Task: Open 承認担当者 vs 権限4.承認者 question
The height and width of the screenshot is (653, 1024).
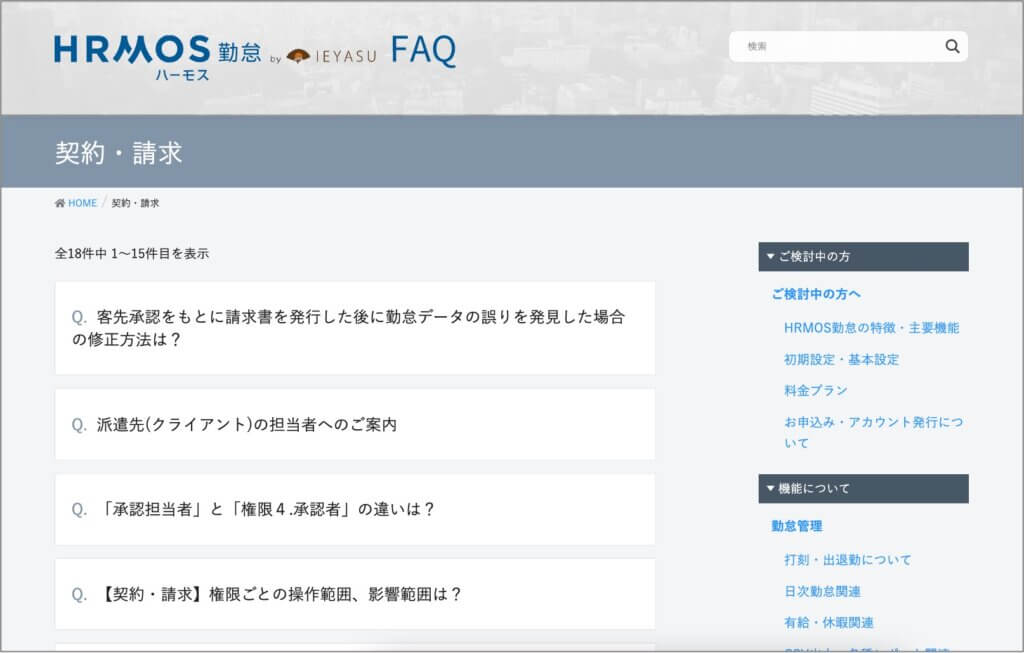Action: click(266, 509)
